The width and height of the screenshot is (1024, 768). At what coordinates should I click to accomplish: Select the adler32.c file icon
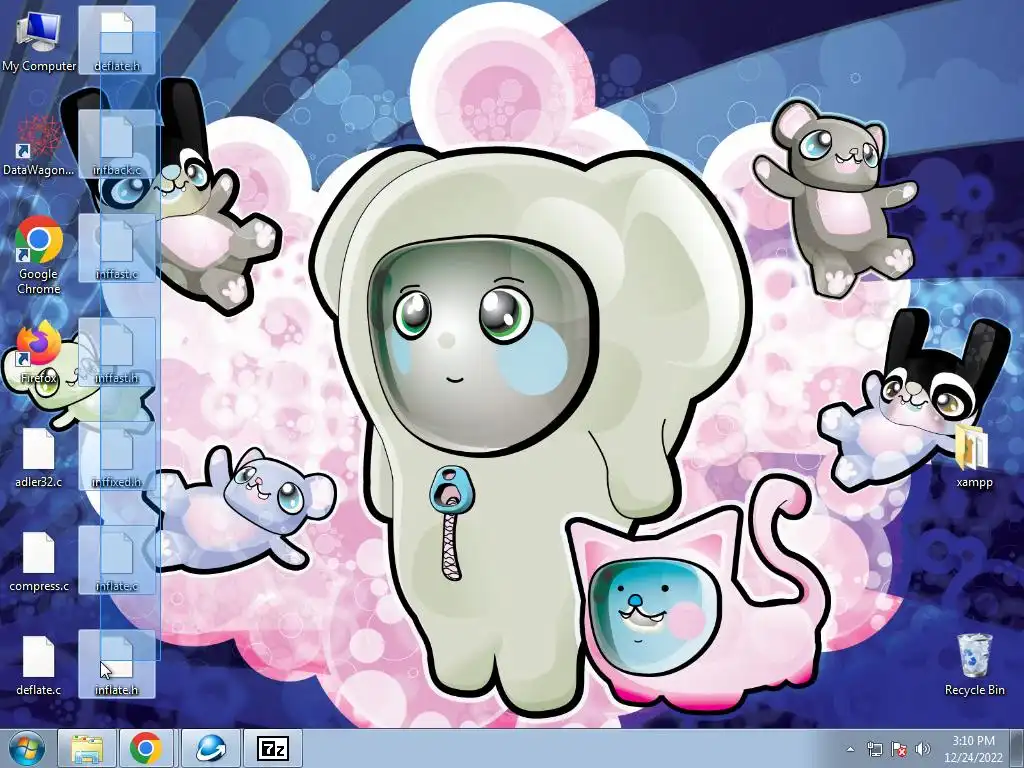tap(39, 457)
